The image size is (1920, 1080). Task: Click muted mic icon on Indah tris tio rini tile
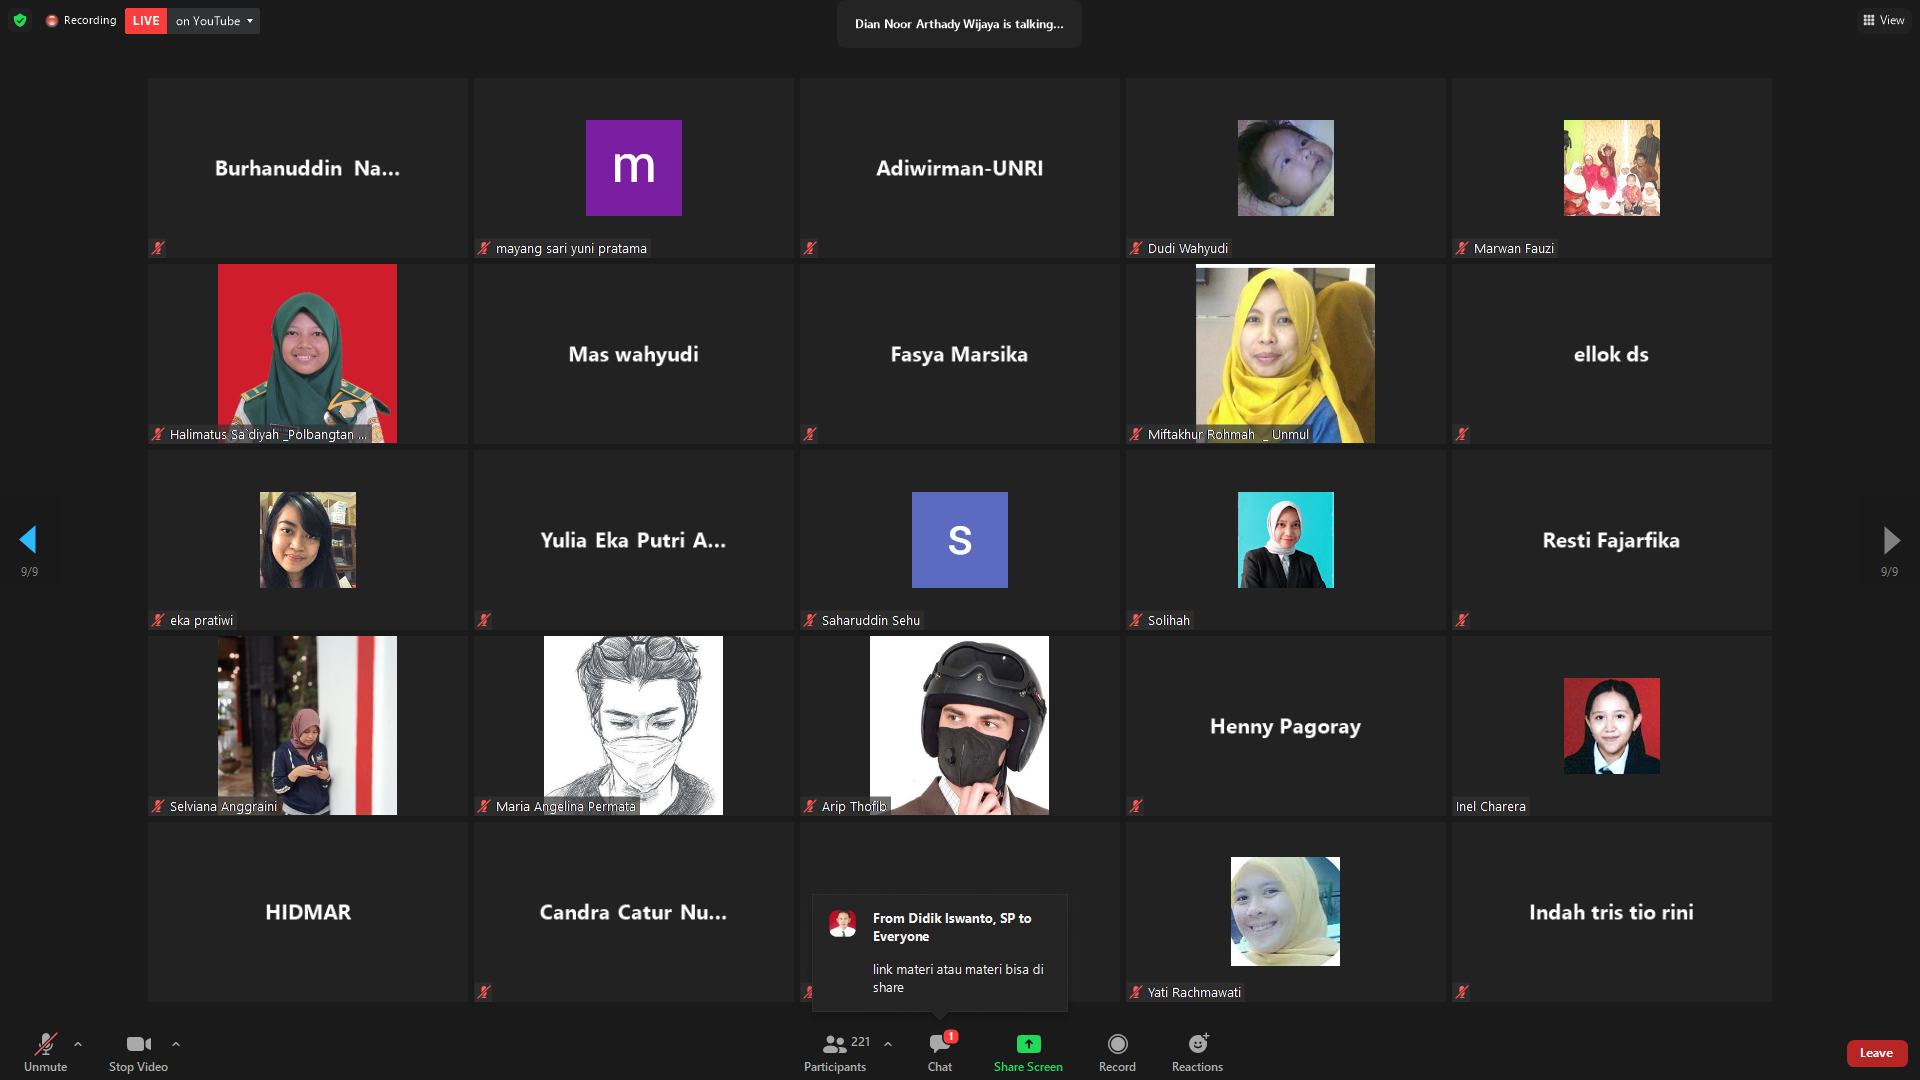pyautogui.click(x=1462, y=992)
